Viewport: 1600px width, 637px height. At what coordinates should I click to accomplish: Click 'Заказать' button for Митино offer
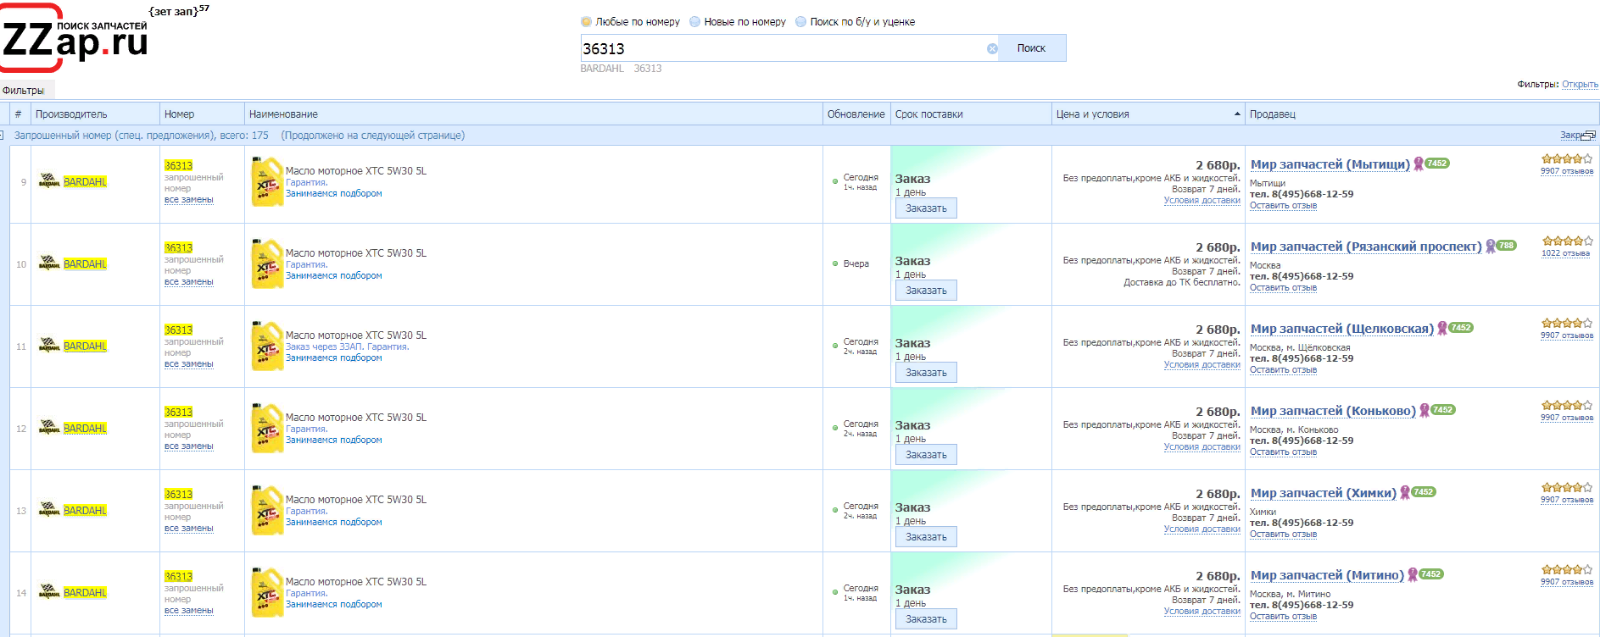click(x=926, y=619)
